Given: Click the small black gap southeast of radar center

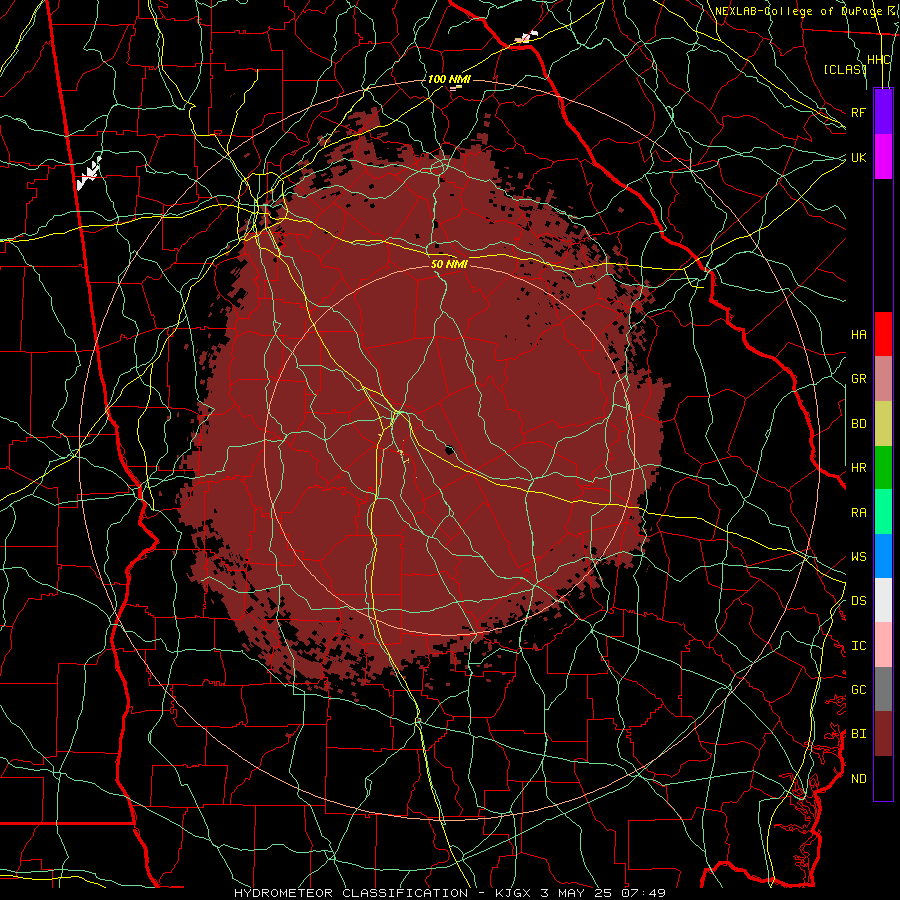Looking at the screenshot, I should point(449,449).
